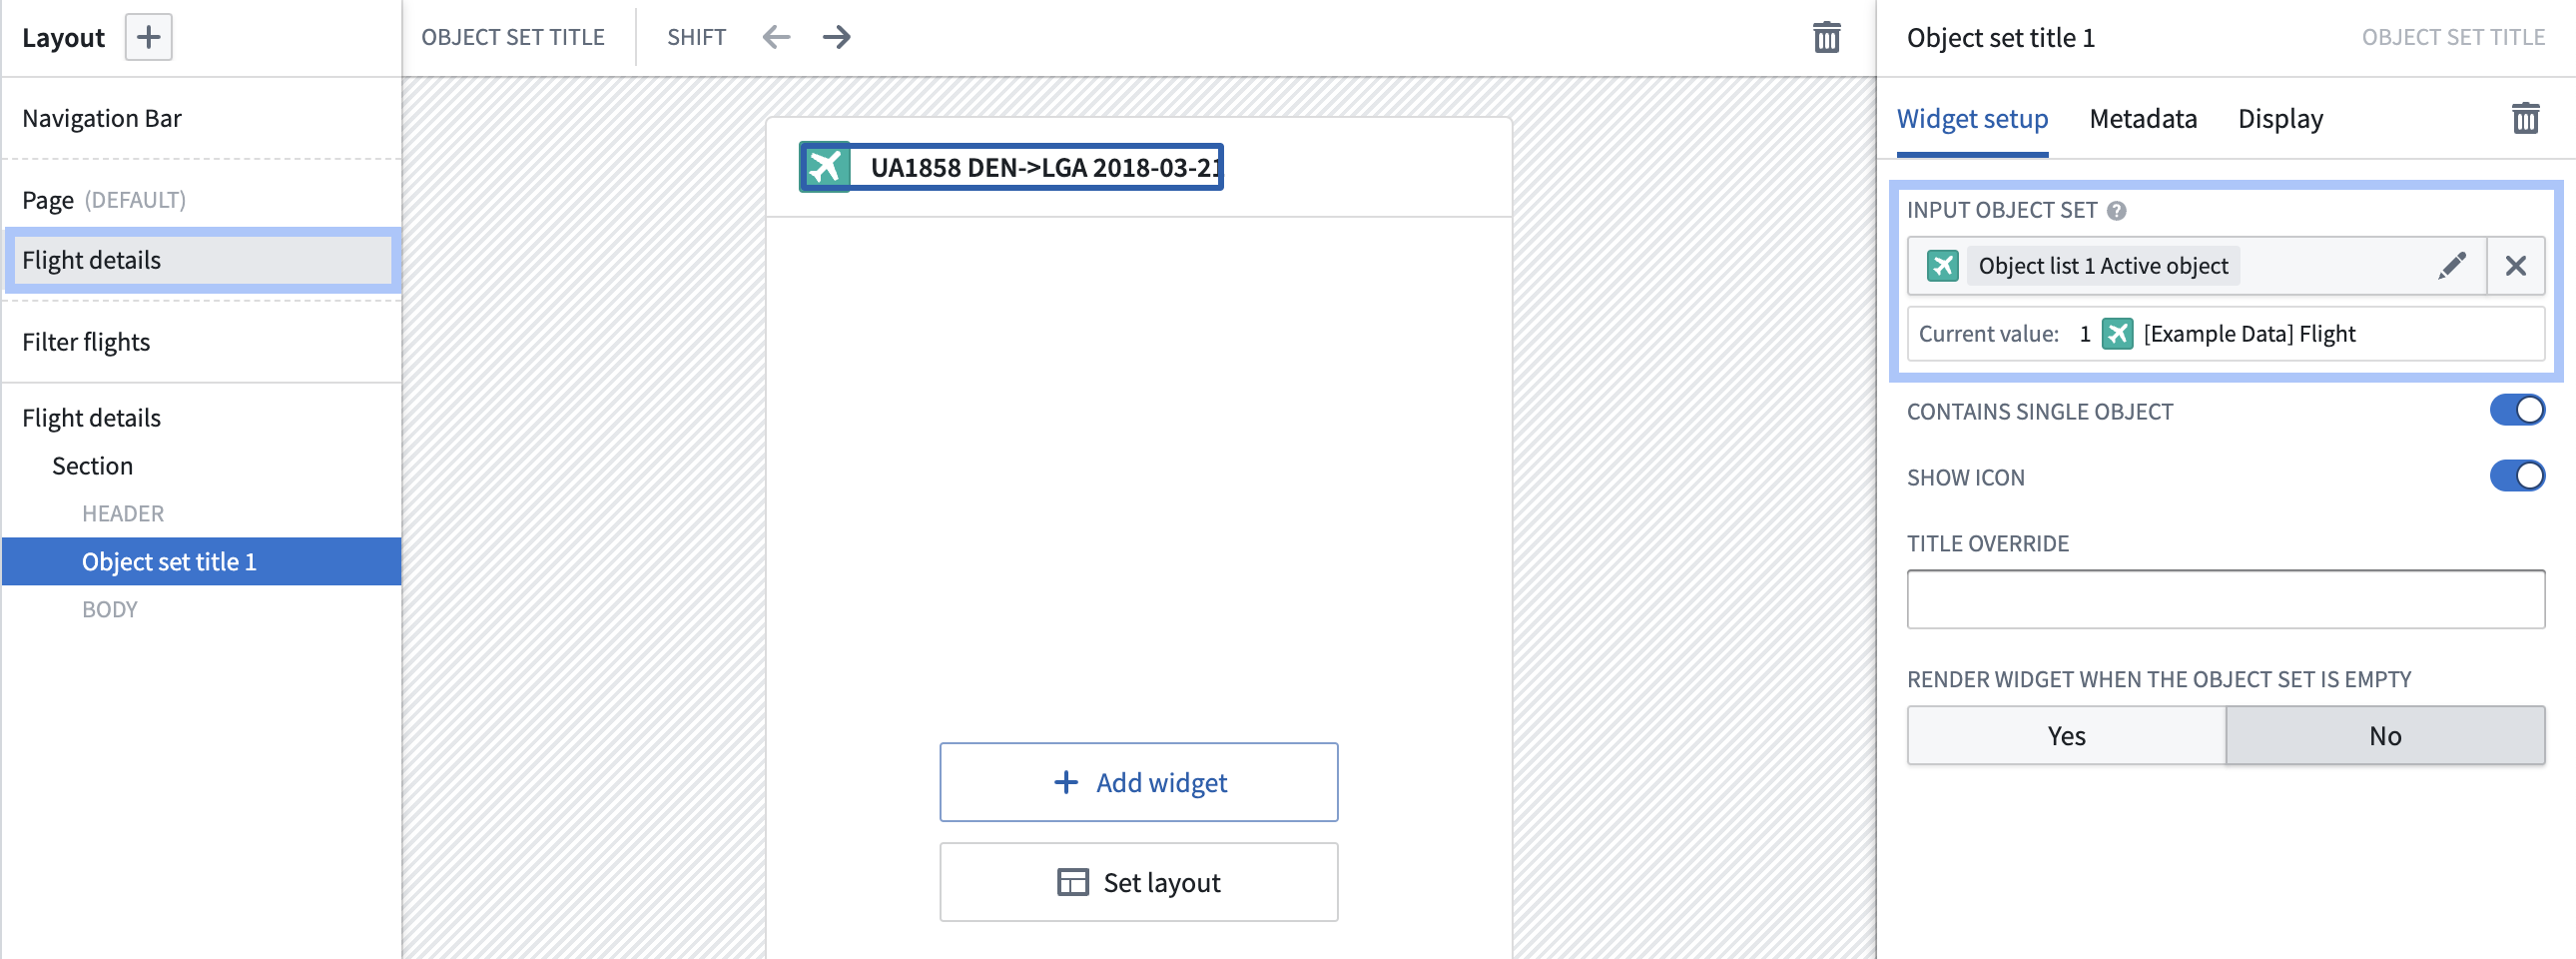Switch to the Widget setup tab
Screen dimensions: 2576x959
[x=1972, y=118]
